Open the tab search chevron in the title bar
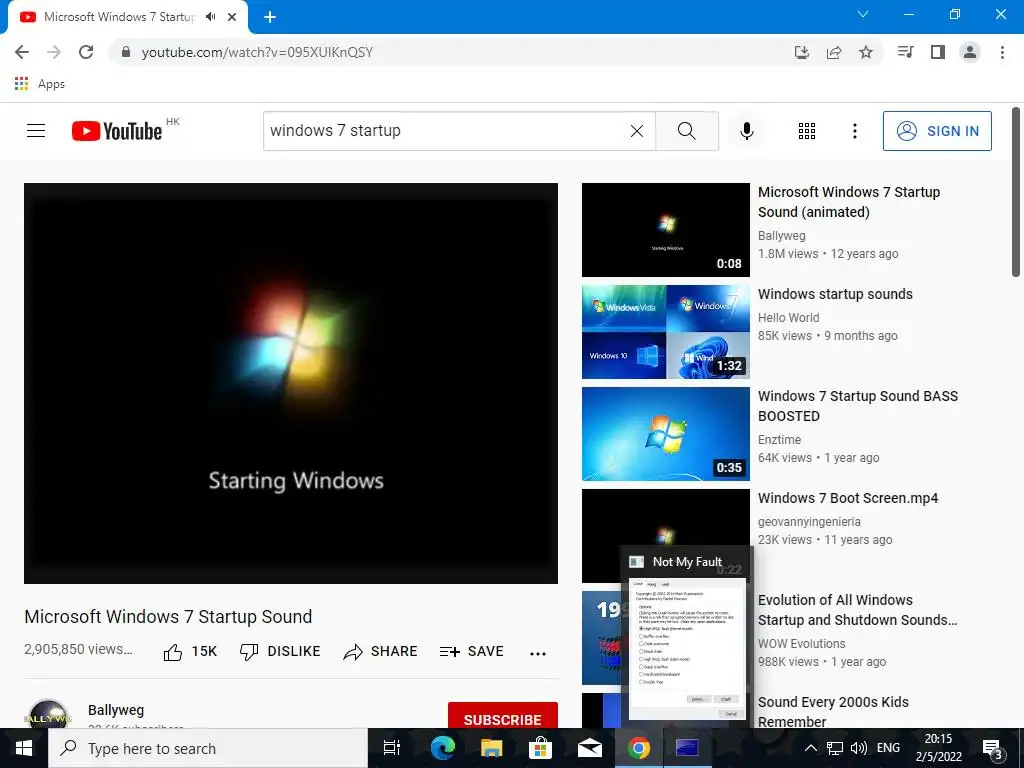Viewport: 1024px width, 768px height. [x=863, y=14]
